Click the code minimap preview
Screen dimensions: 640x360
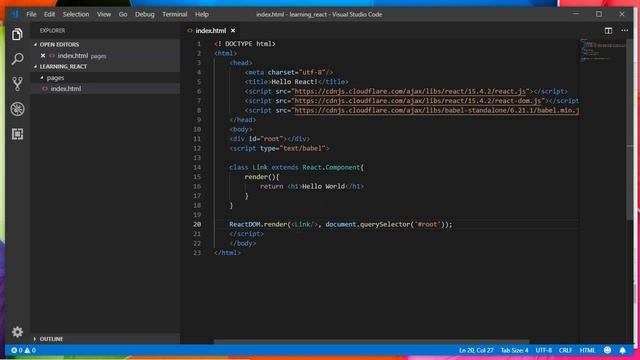[x=603, y=50]
